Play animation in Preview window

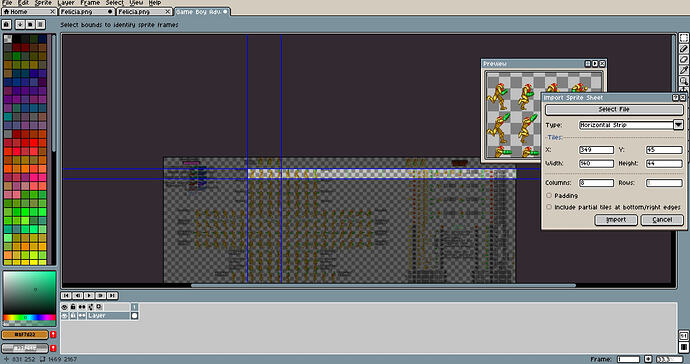pos(595,64)
